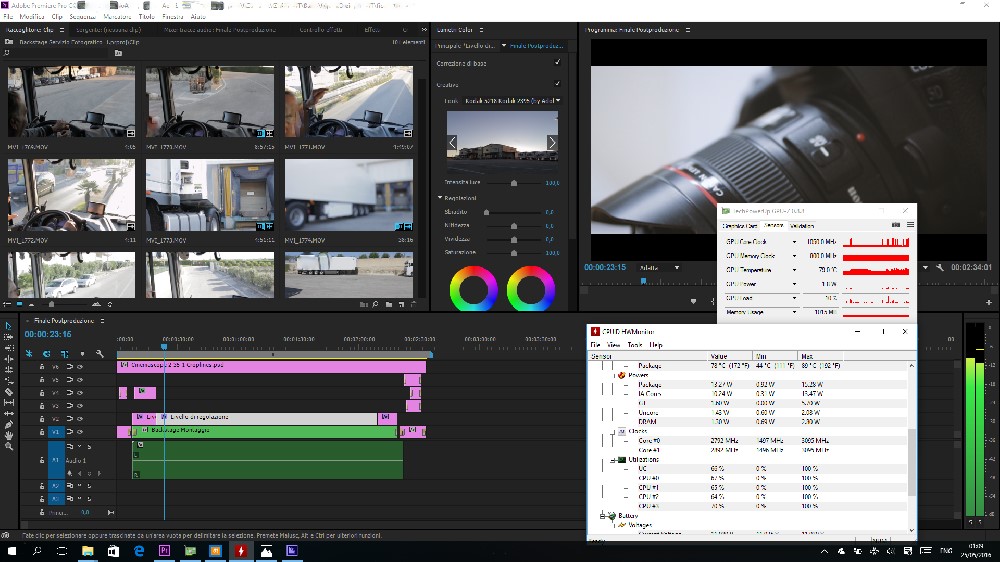This screenshot has height=562, width=1000.
Task: Collapse the Regolazioni section
Action: click(x=440, y=198)
